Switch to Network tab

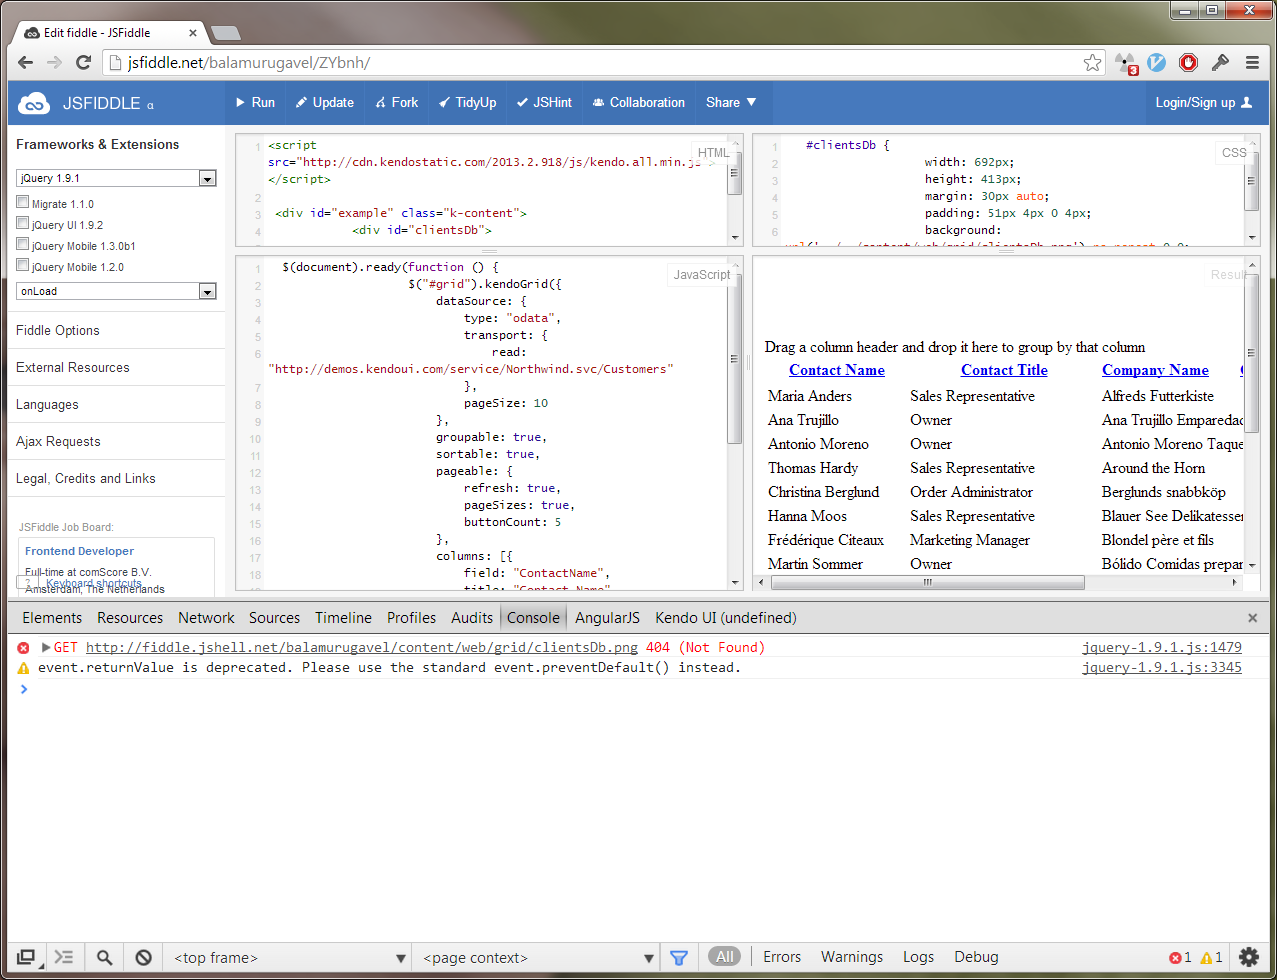coord(206,618)
